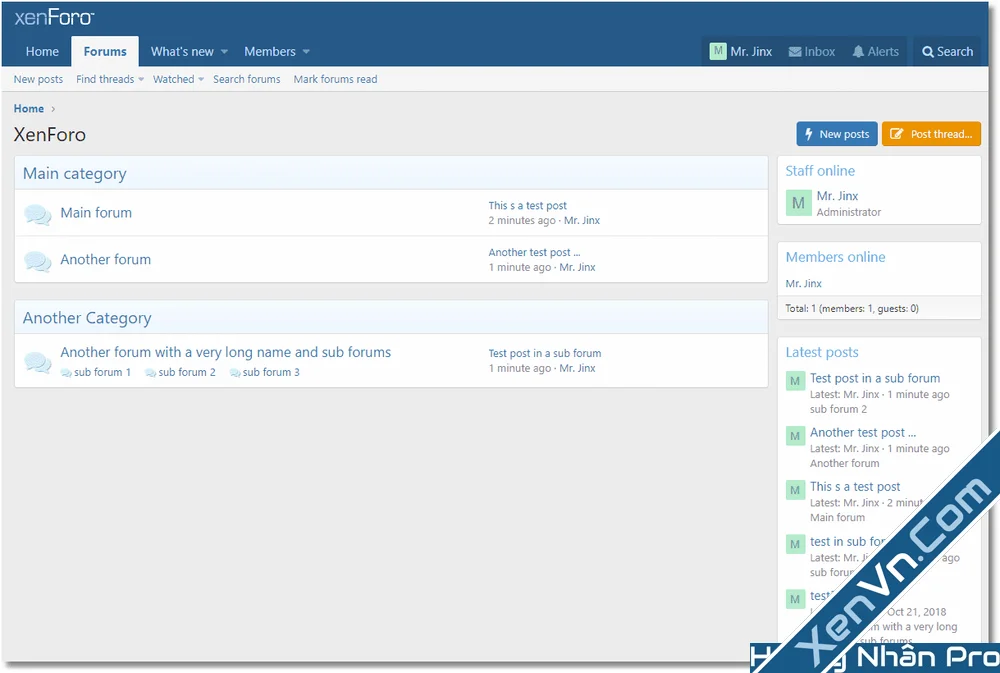The image size is (1000, 673).
Task: Click the Mark forums read link
Action: coord(335,79)
